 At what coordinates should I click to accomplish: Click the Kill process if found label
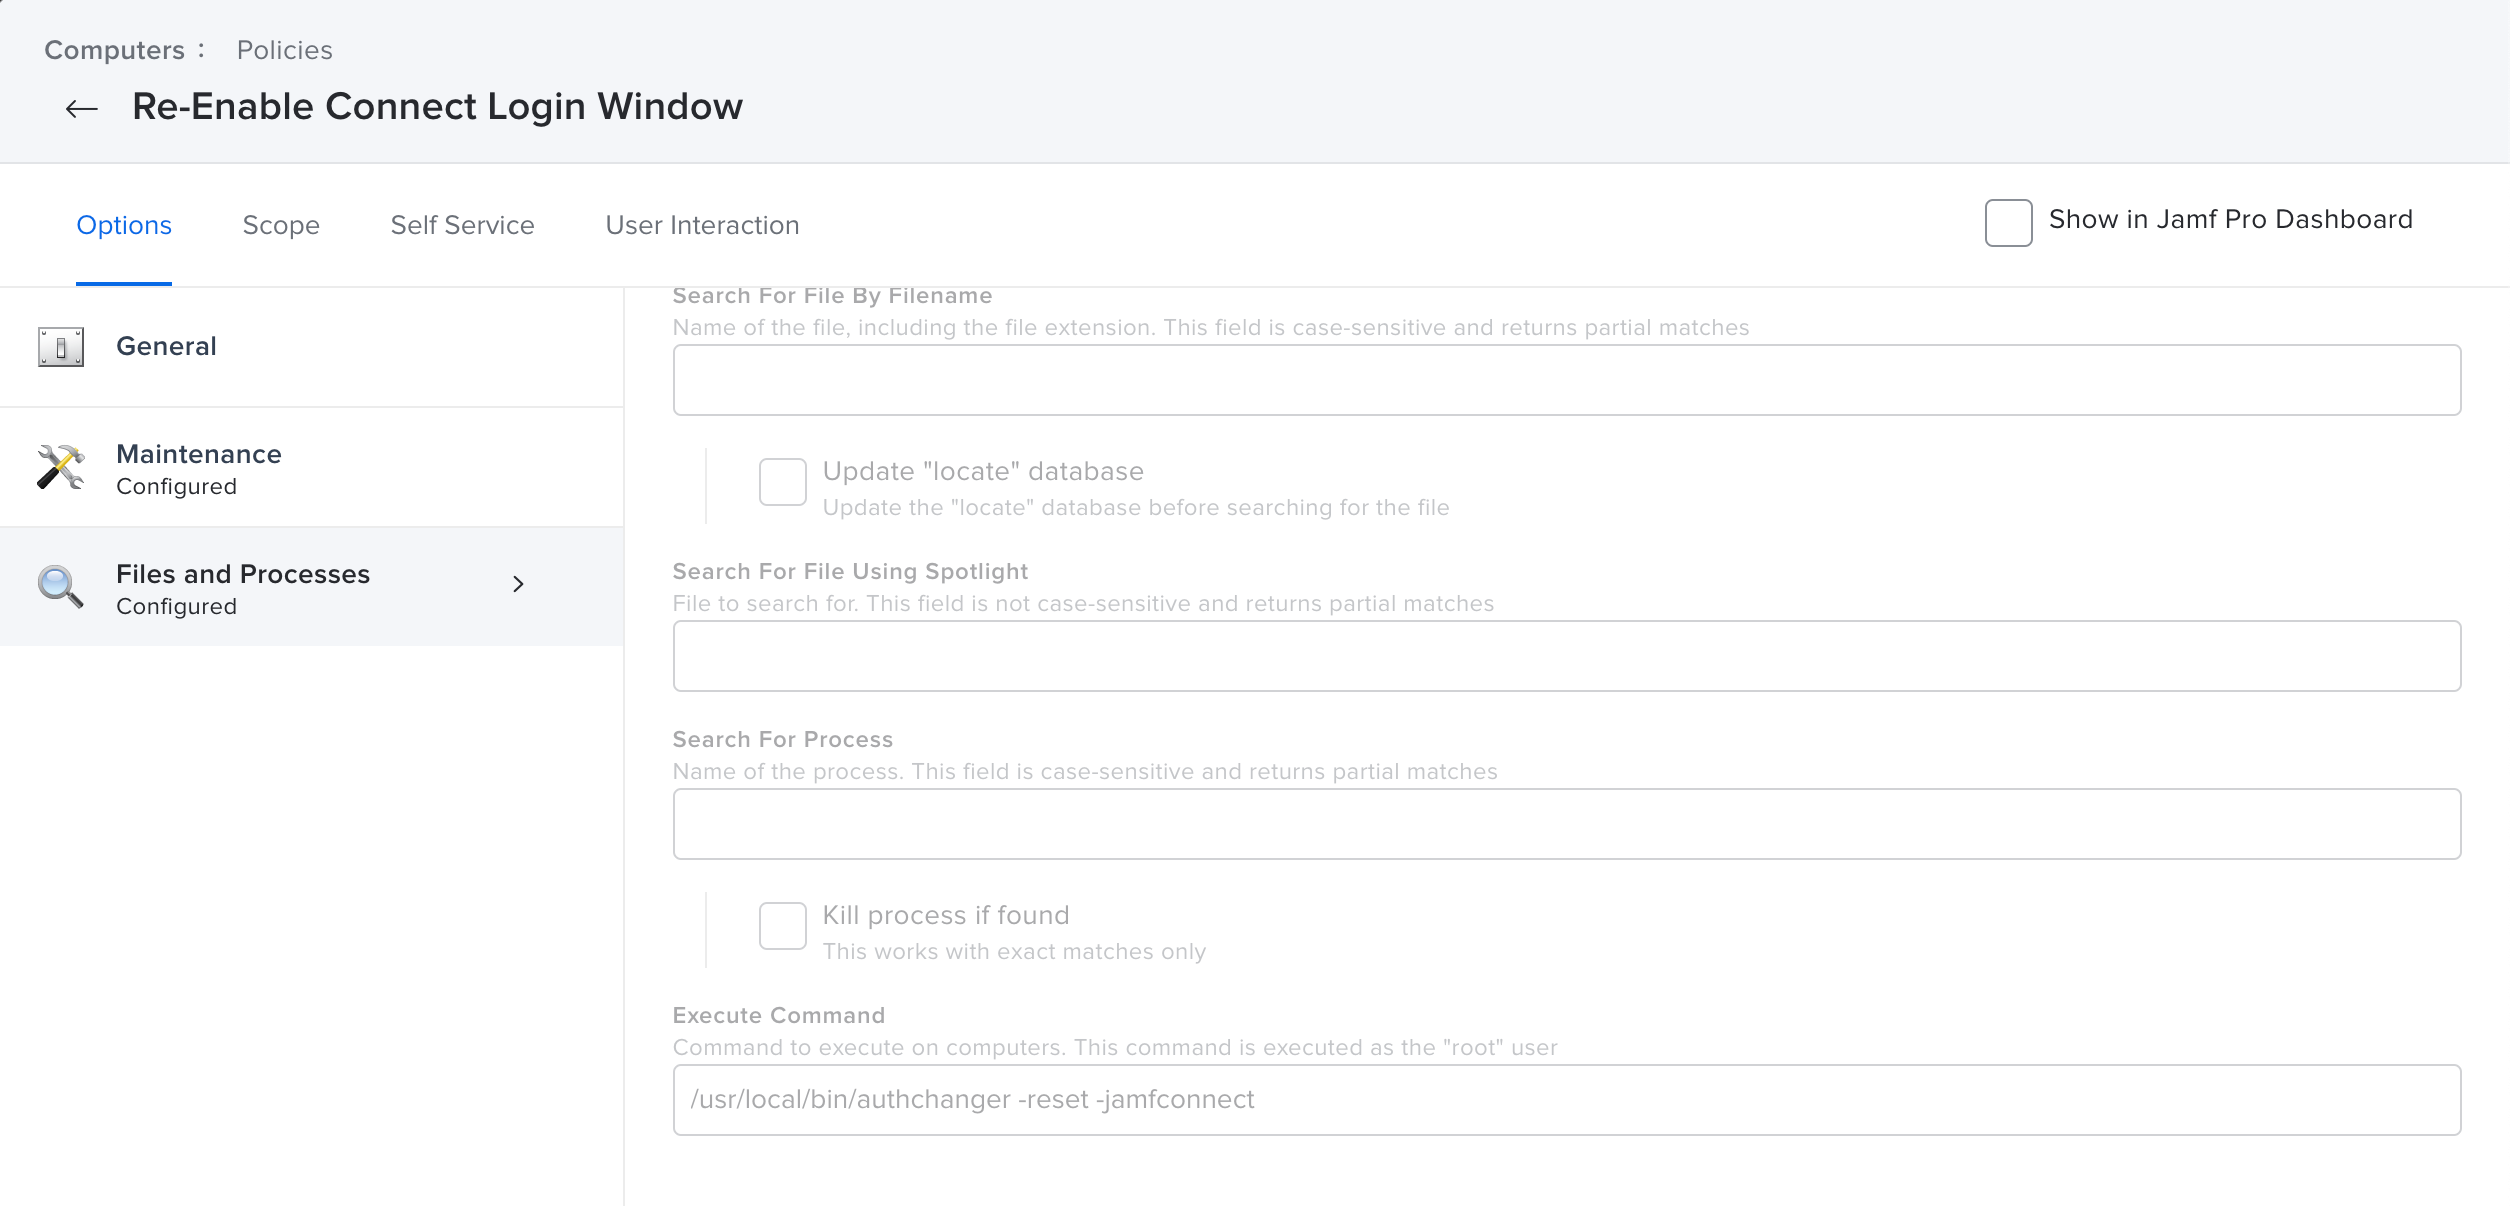pos(946,915)
